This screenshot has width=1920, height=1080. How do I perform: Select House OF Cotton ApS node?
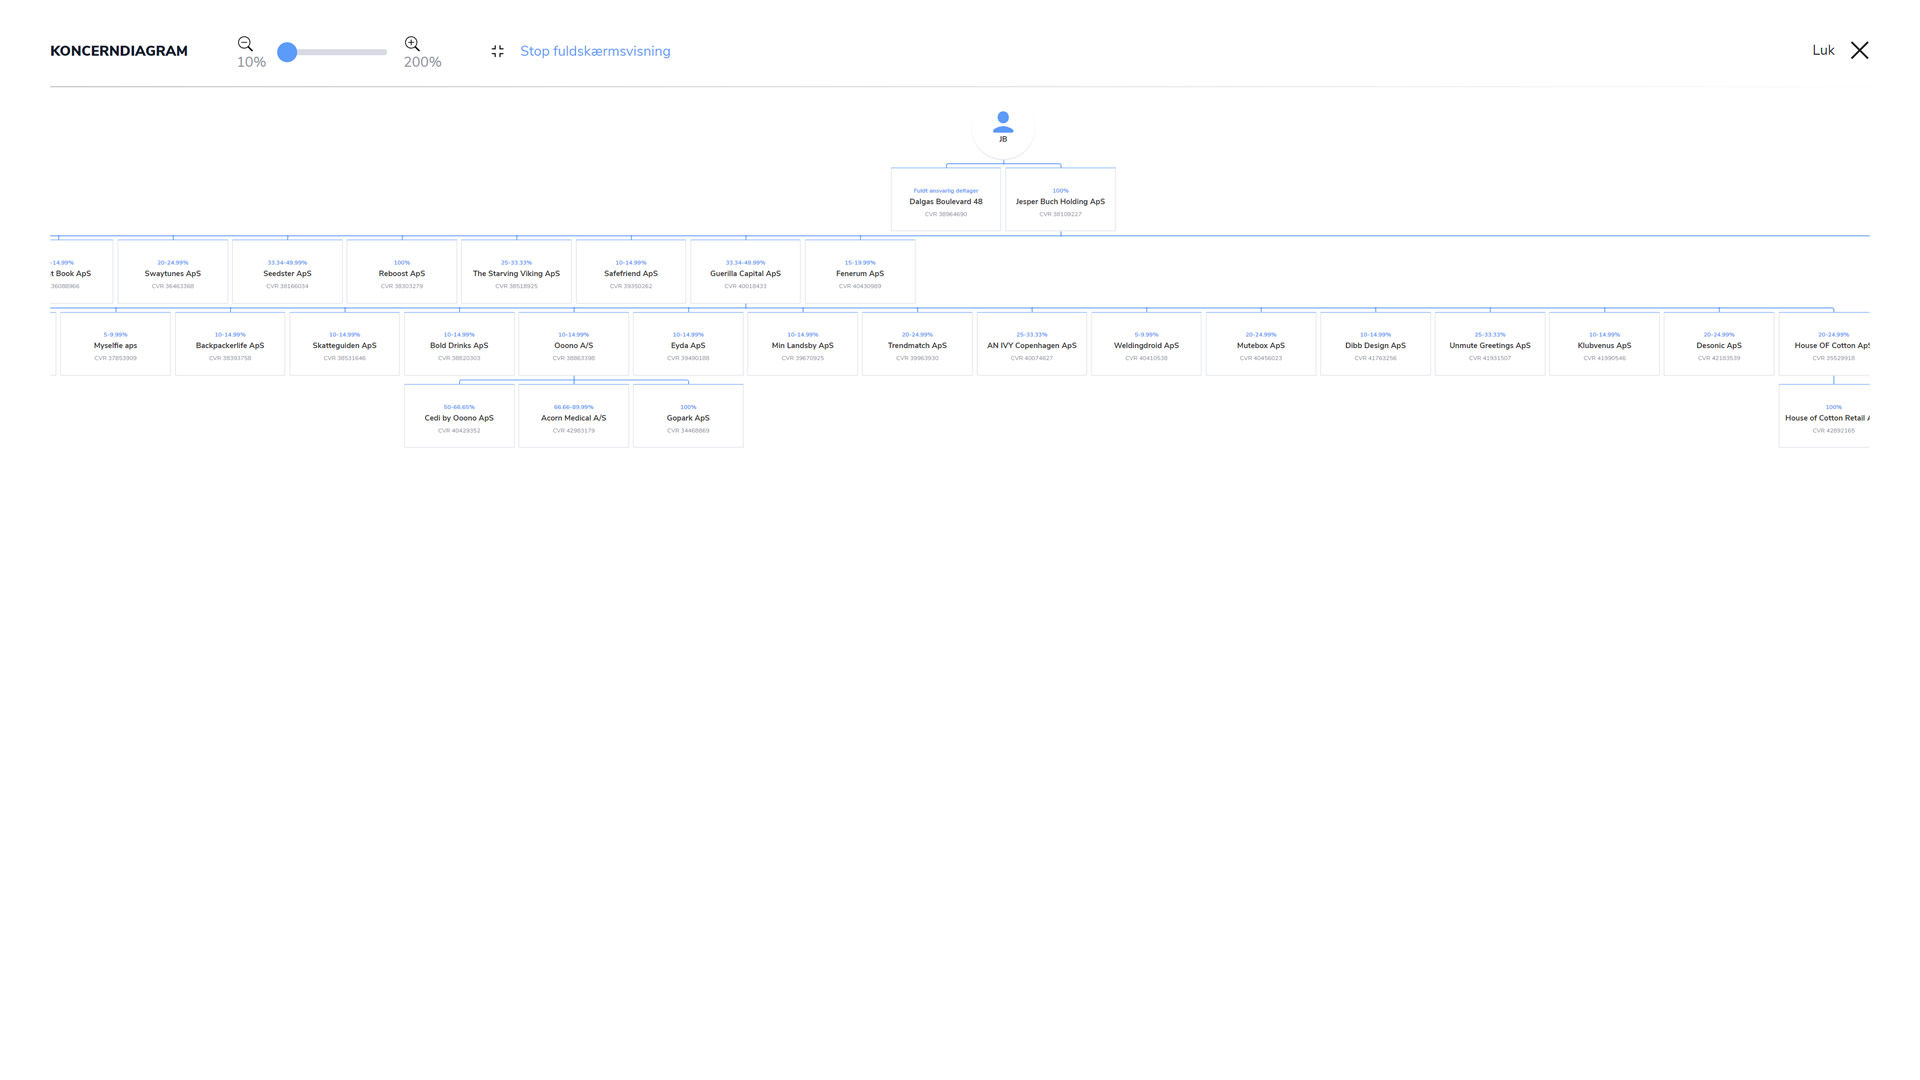(1825, 344)
